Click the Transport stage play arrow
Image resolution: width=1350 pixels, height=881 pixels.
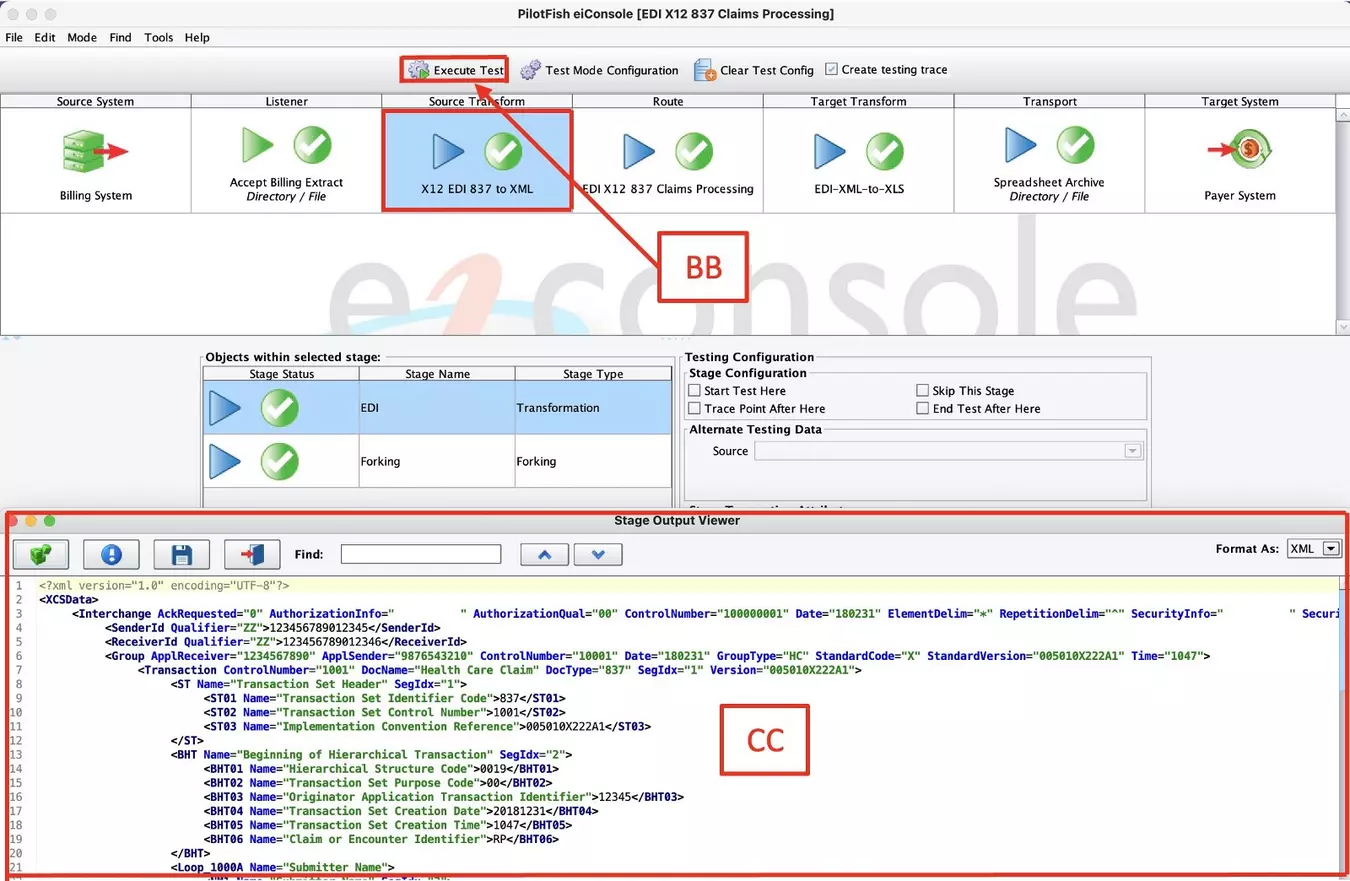[x=1021, y=146]
